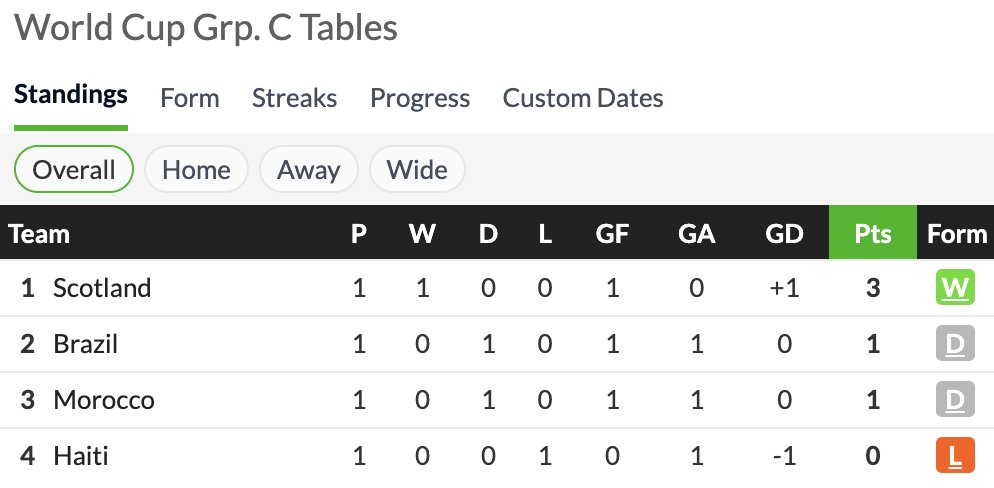Open the Morocco team link
This screenshot has width=994, height=488.
pyautogui.click(x=104, y=400)
